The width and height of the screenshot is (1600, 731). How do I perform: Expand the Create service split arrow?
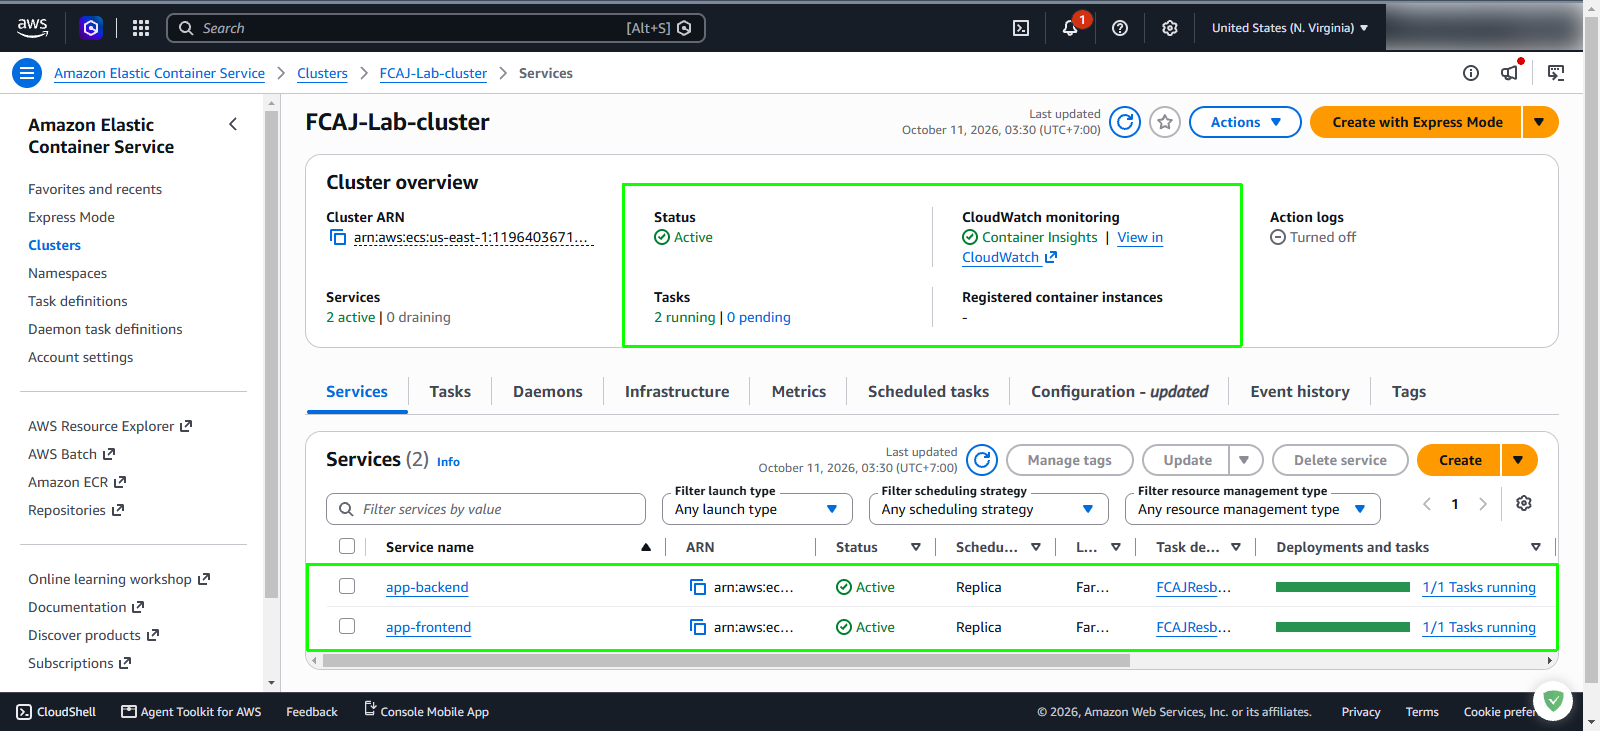coord(1519,460)
